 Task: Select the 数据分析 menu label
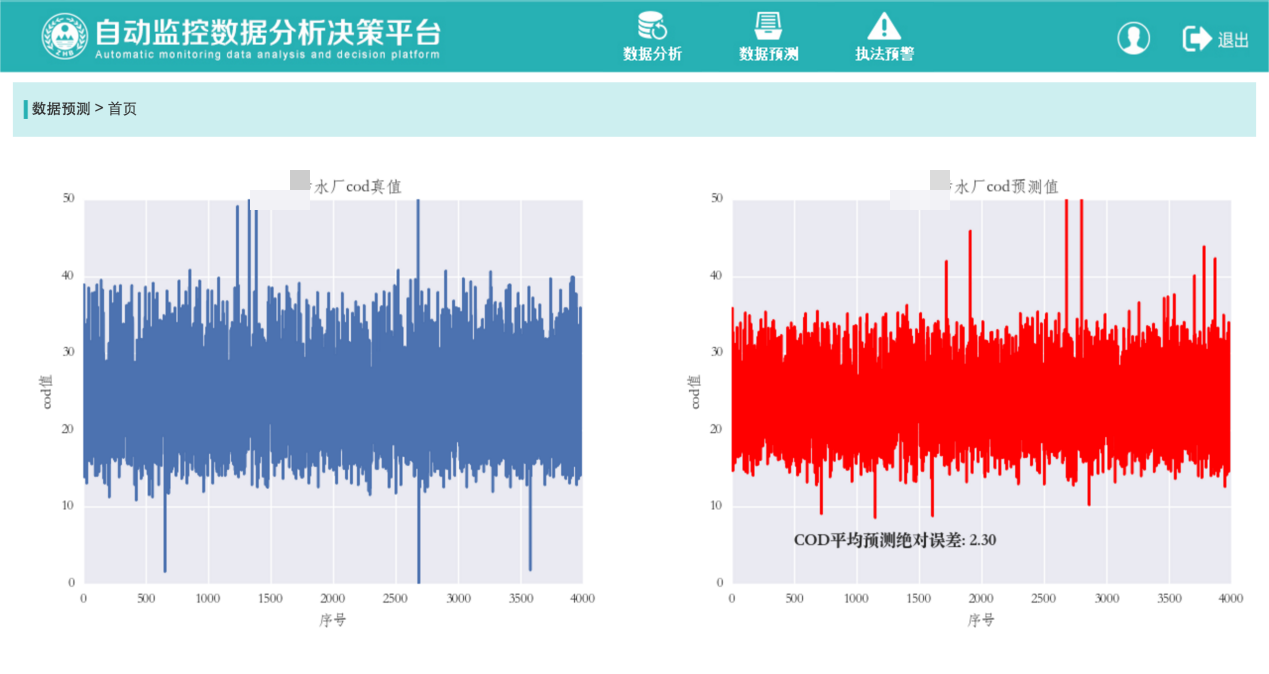point(652,54)
